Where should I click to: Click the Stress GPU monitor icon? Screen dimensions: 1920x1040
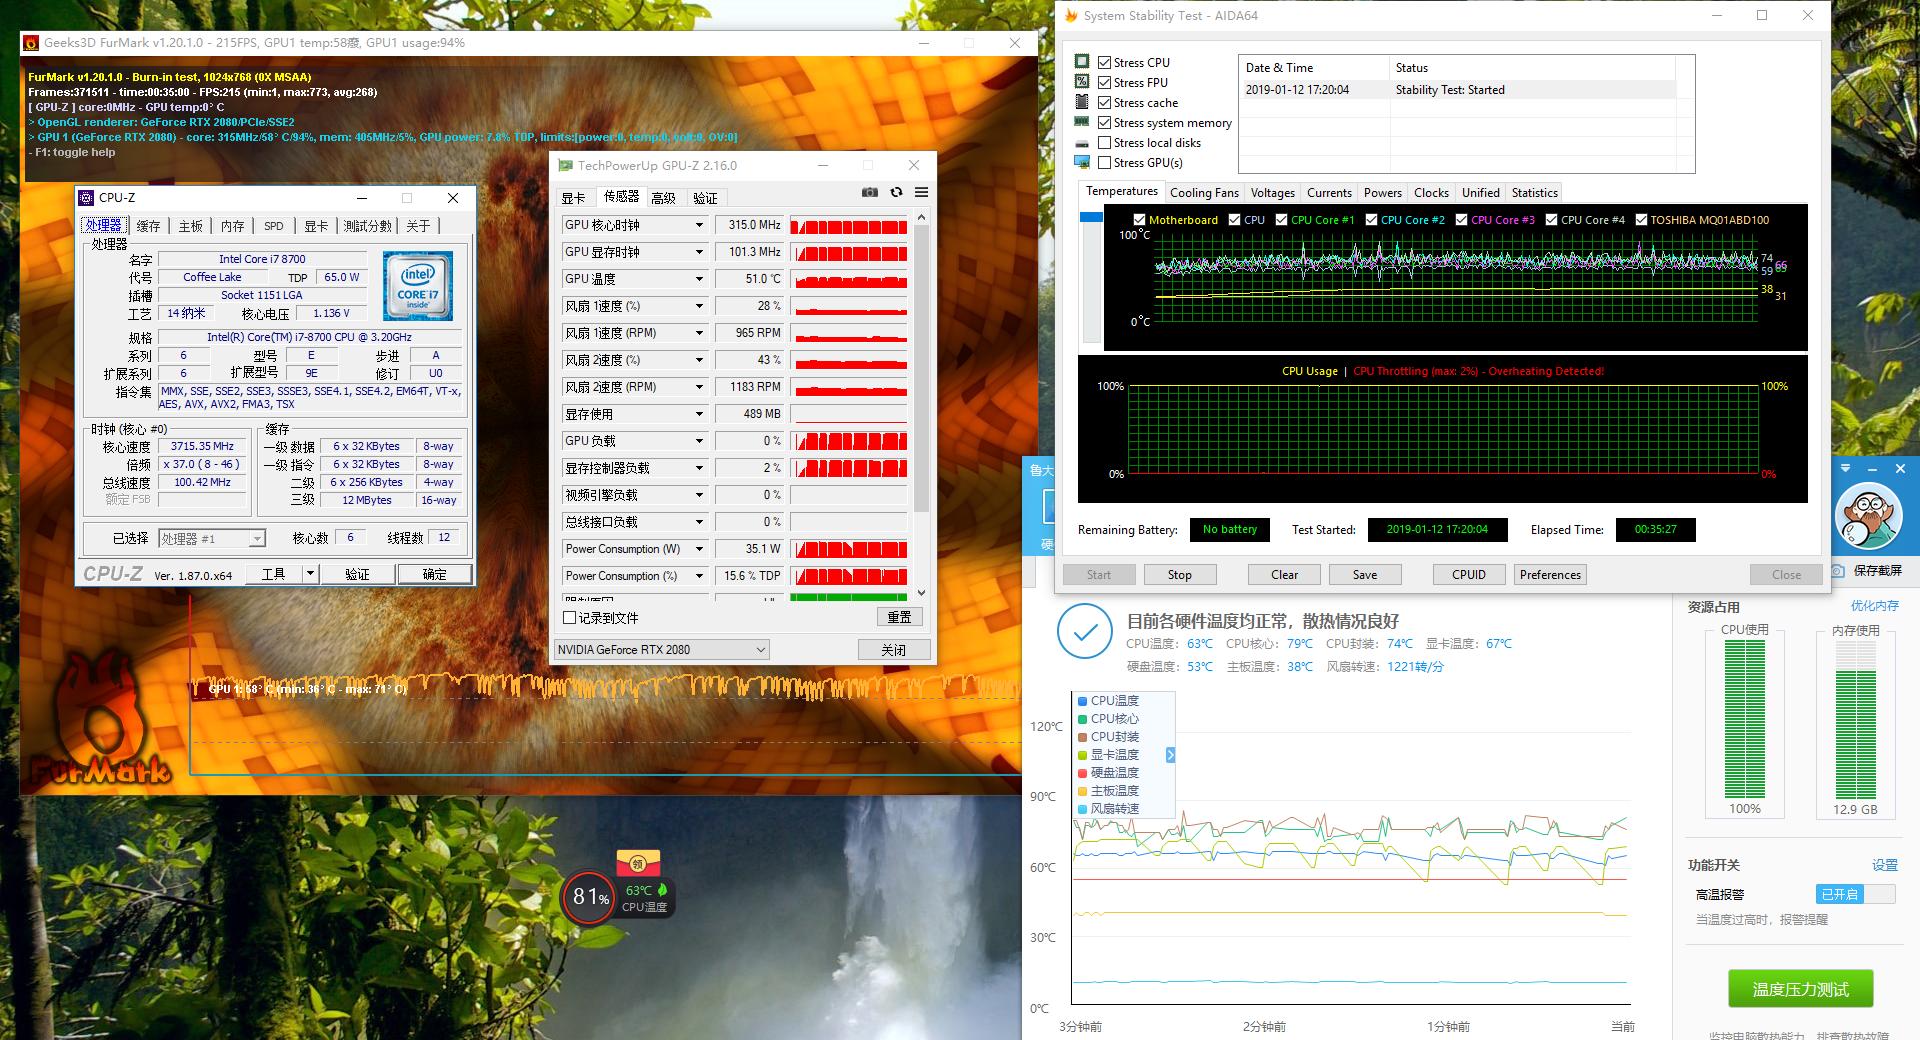1082,162
